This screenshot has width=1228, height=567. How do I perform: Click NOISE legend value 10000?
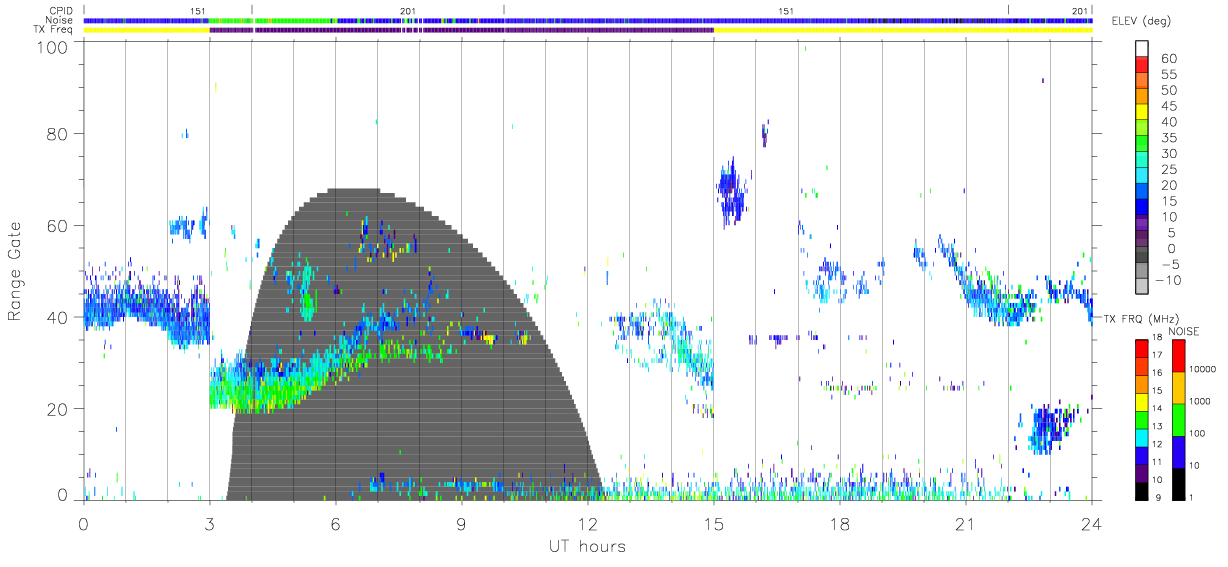[x=1204, y=369]
